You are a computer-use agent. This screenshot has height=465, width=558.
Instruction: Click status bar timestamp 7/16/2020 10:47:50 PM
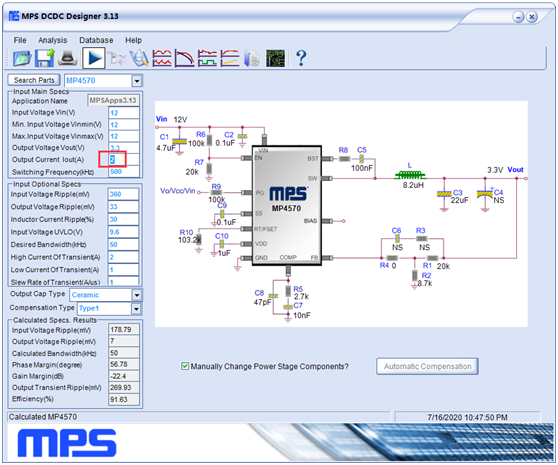[467, 417]
